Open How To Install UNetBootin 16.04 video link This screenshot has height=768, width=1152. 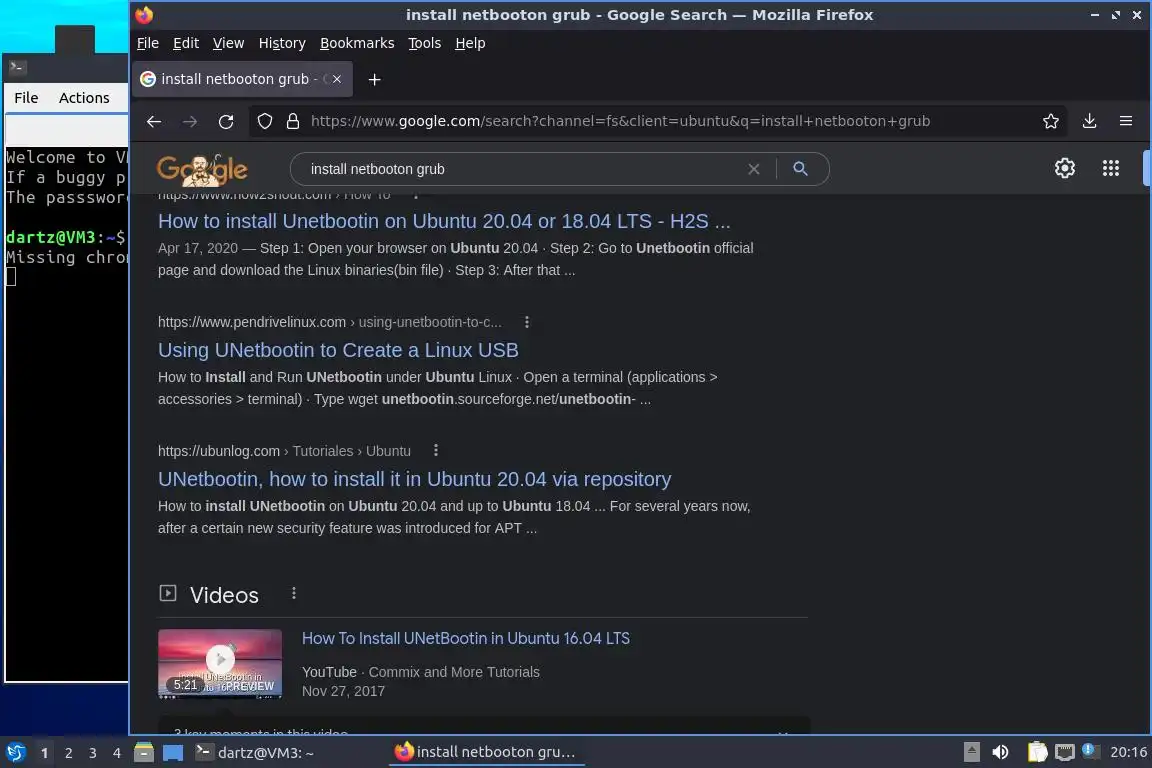(x=466, y=639)
